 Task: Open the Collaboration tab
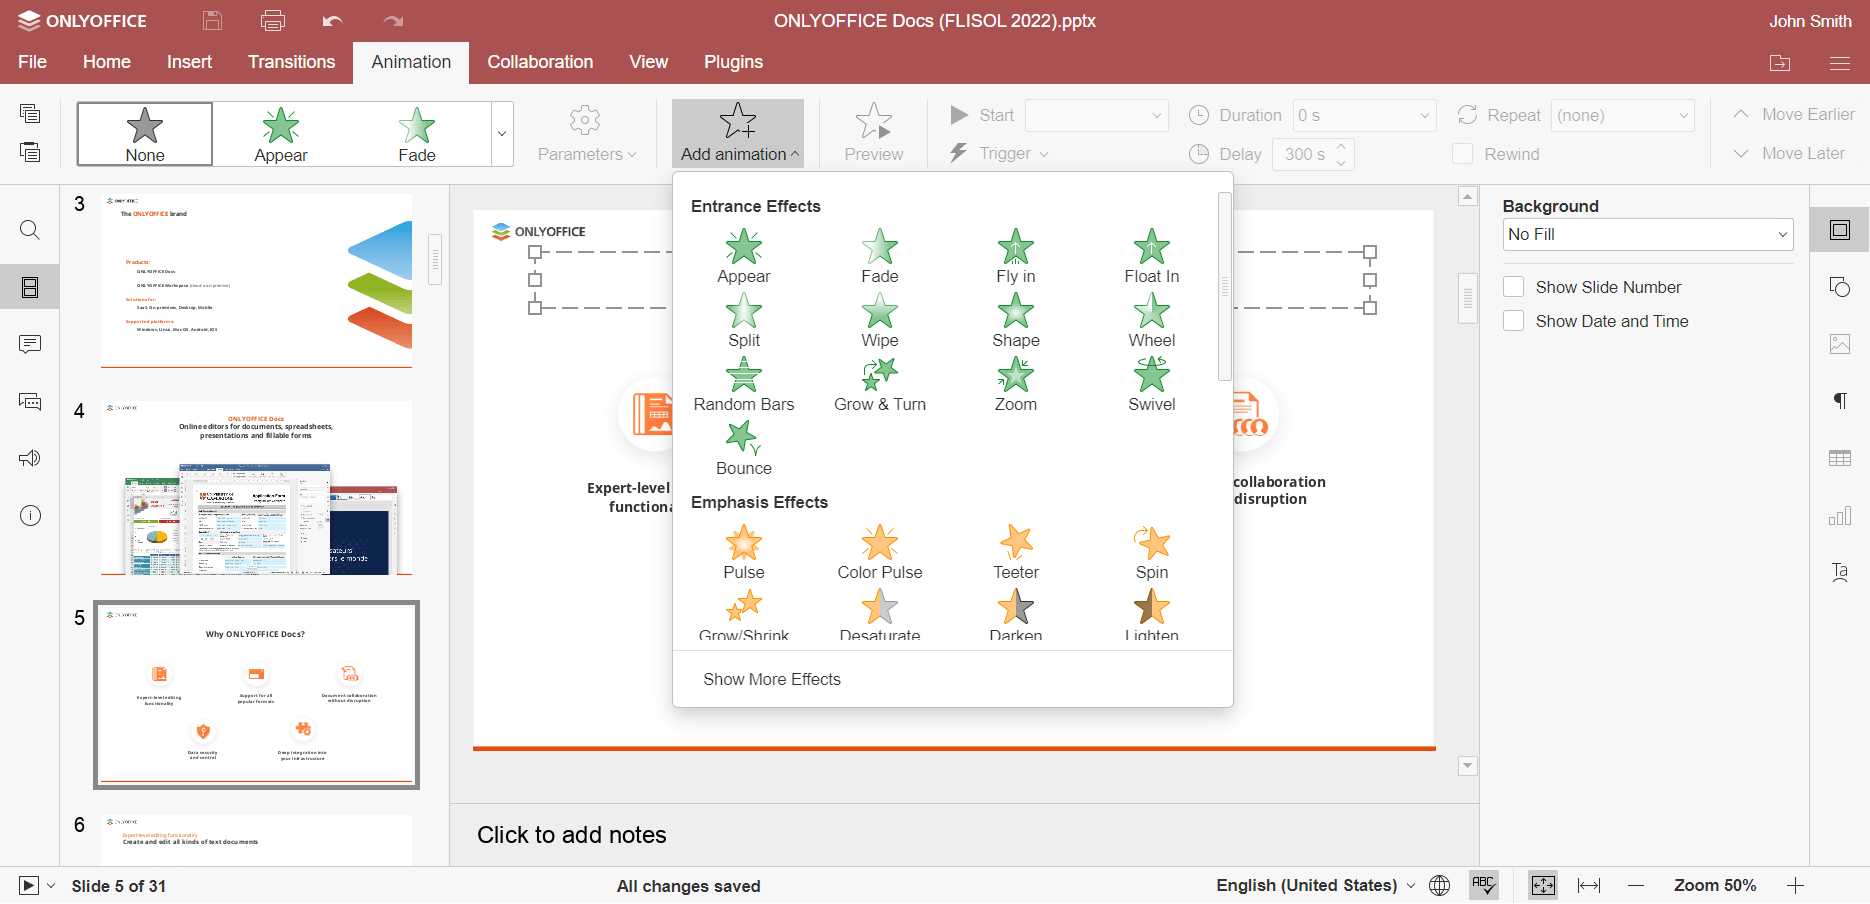point(540,62)
